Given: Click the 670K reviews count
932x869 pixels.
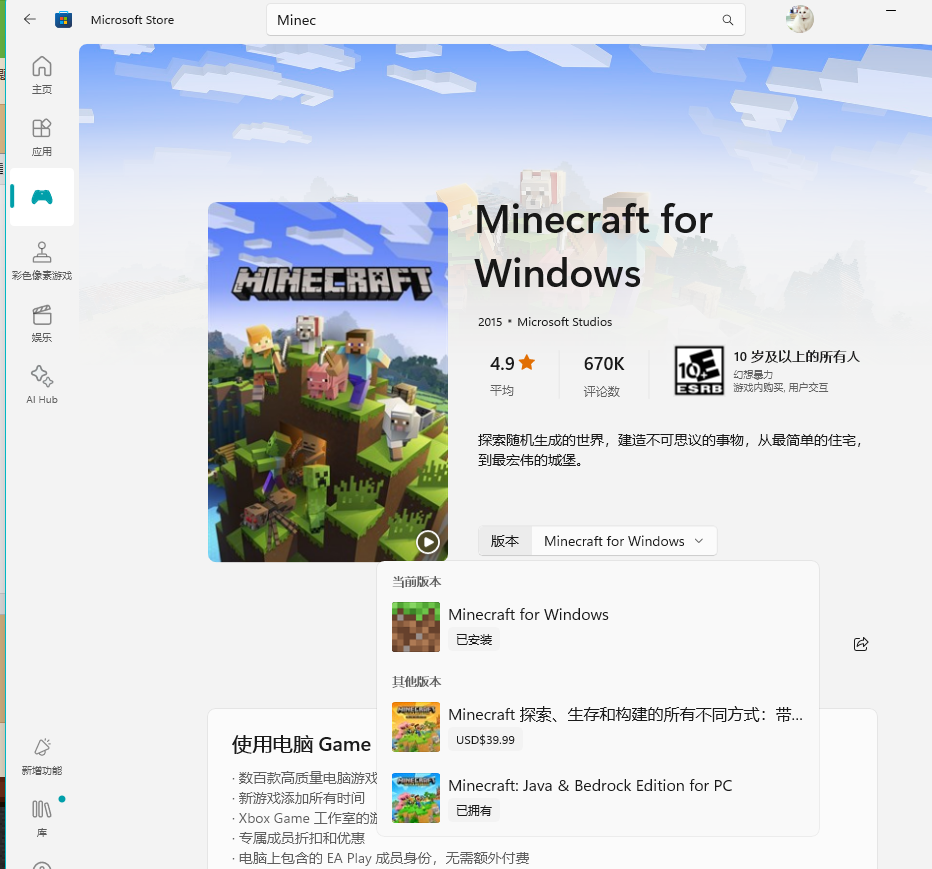Looking at the screenshot, I should tap(604, 363).
